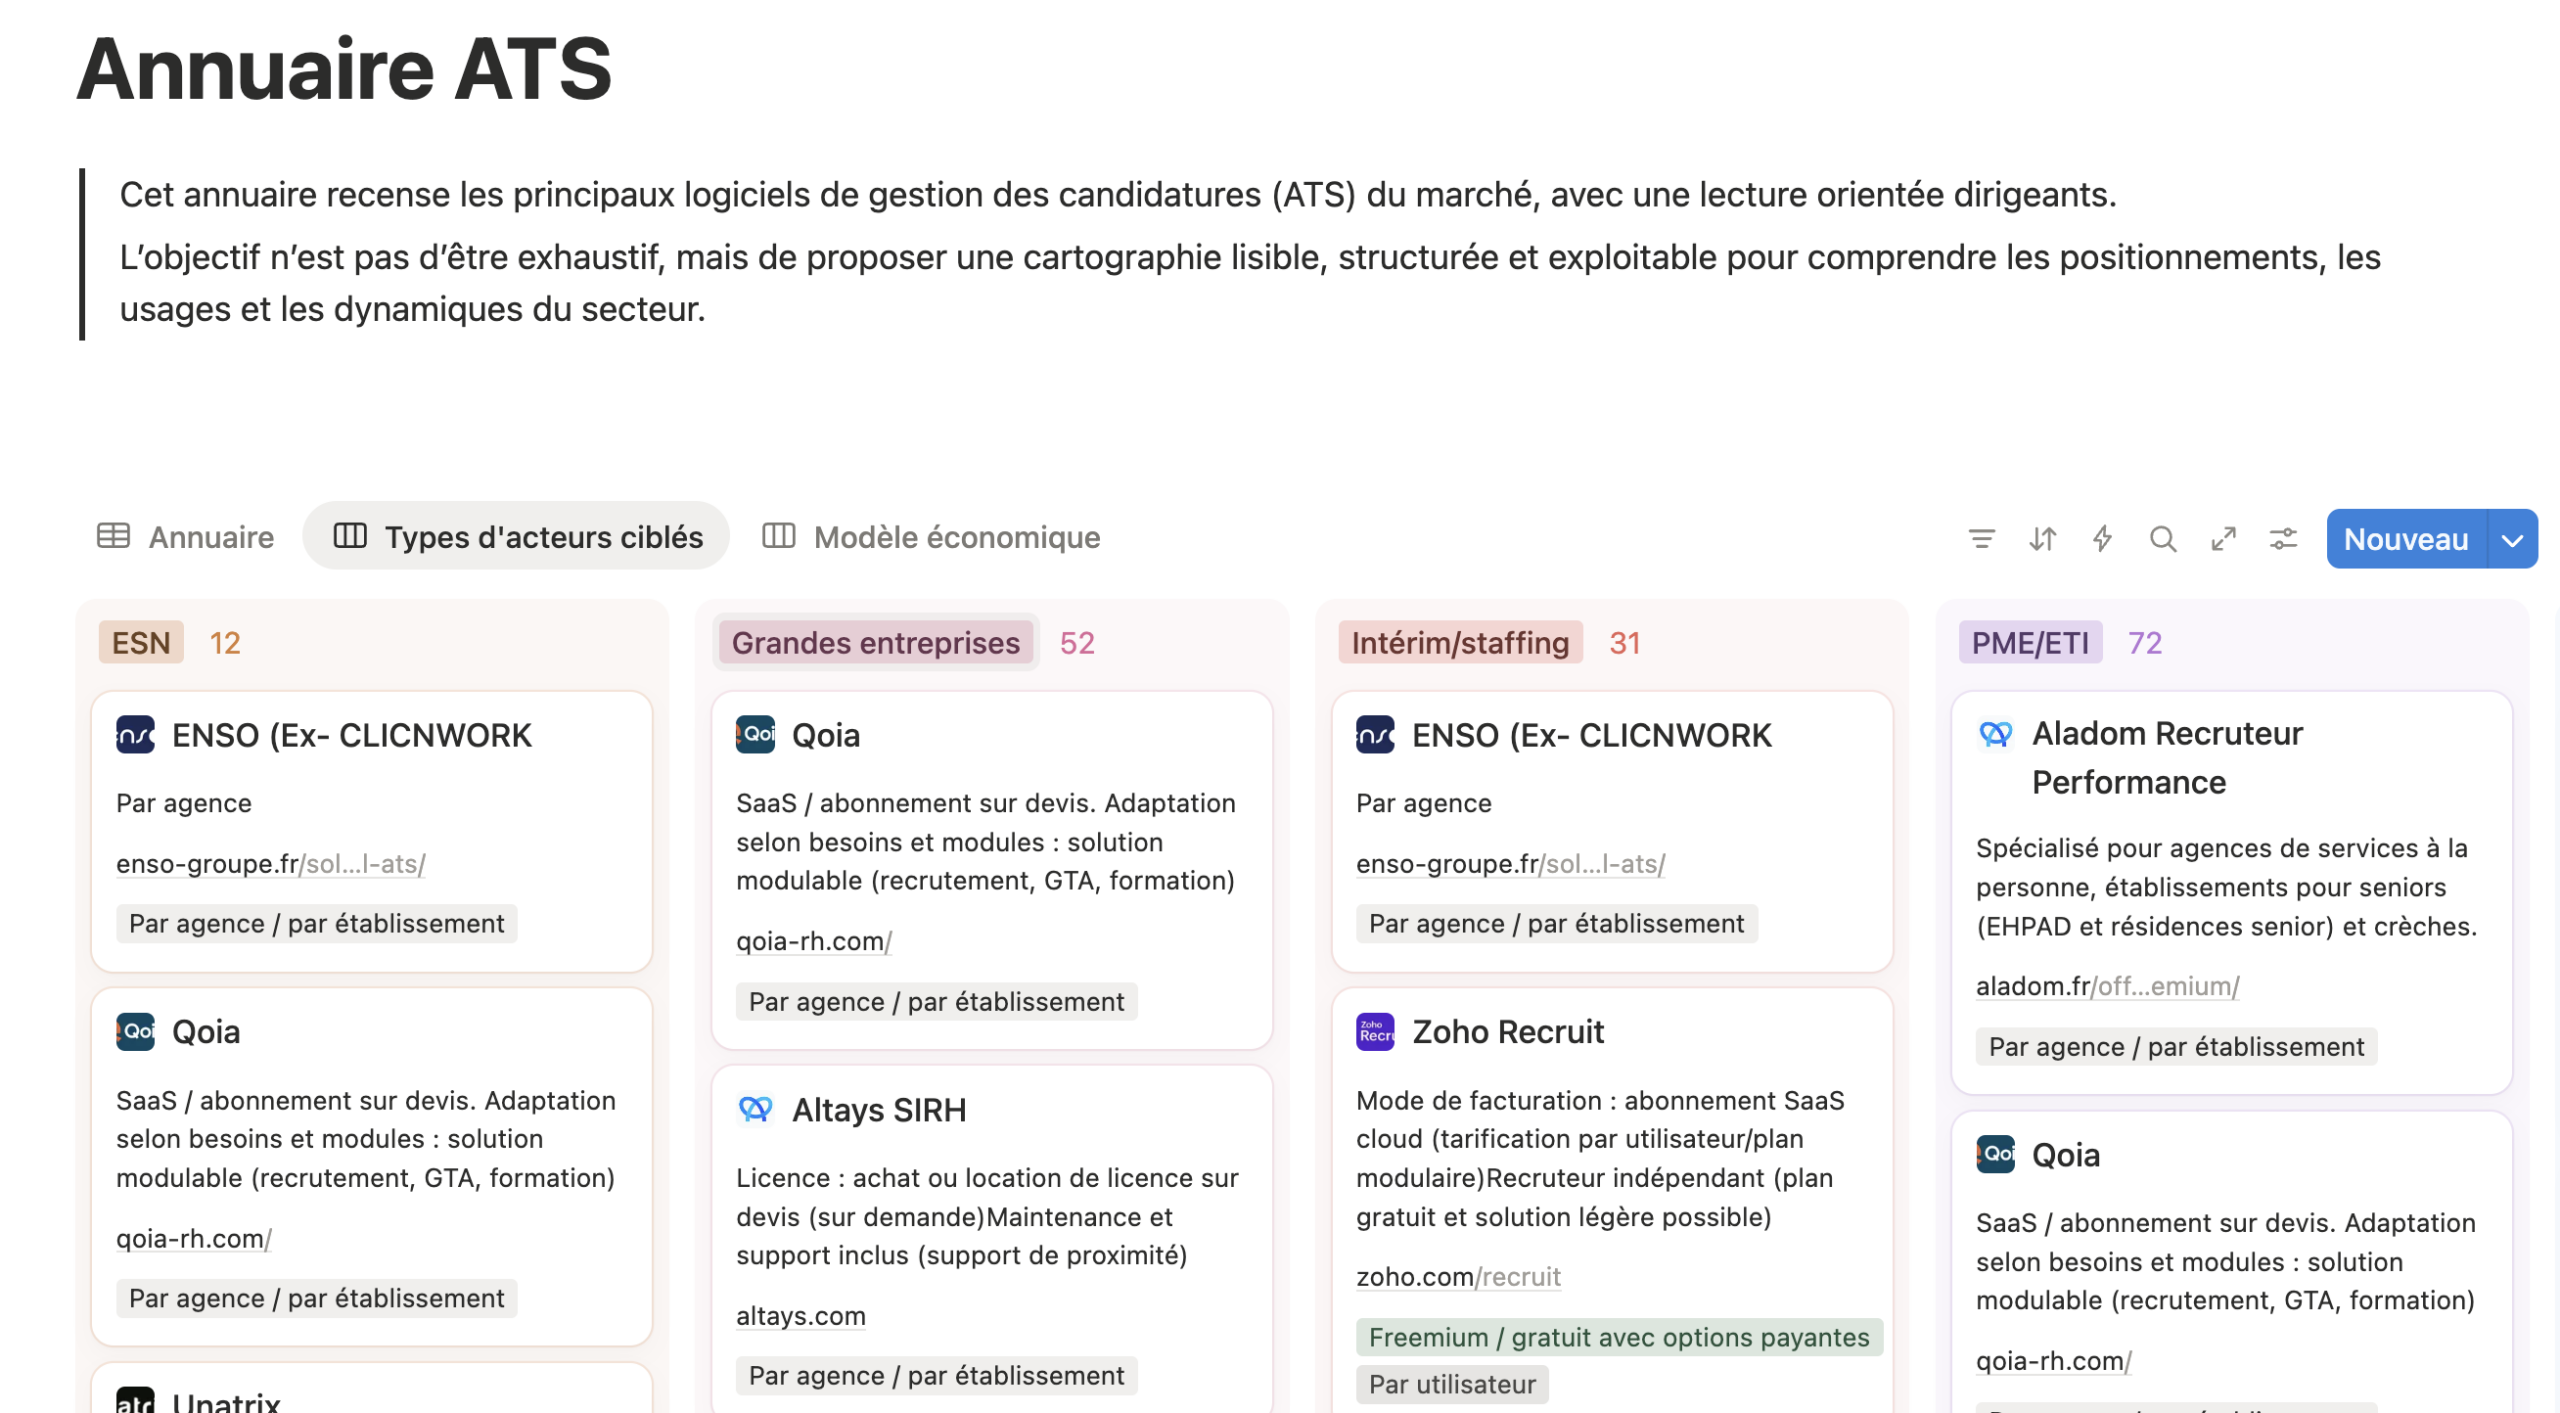This screenshot has height=1413, width=2560.
Task: Click the Qoia logo in the Grandes entreprises column
Action: point(755,734)
